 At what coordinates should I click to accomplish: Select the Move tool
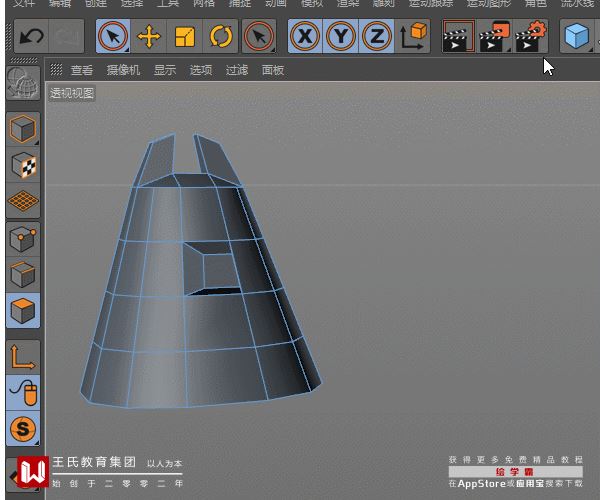click(149, 36)
